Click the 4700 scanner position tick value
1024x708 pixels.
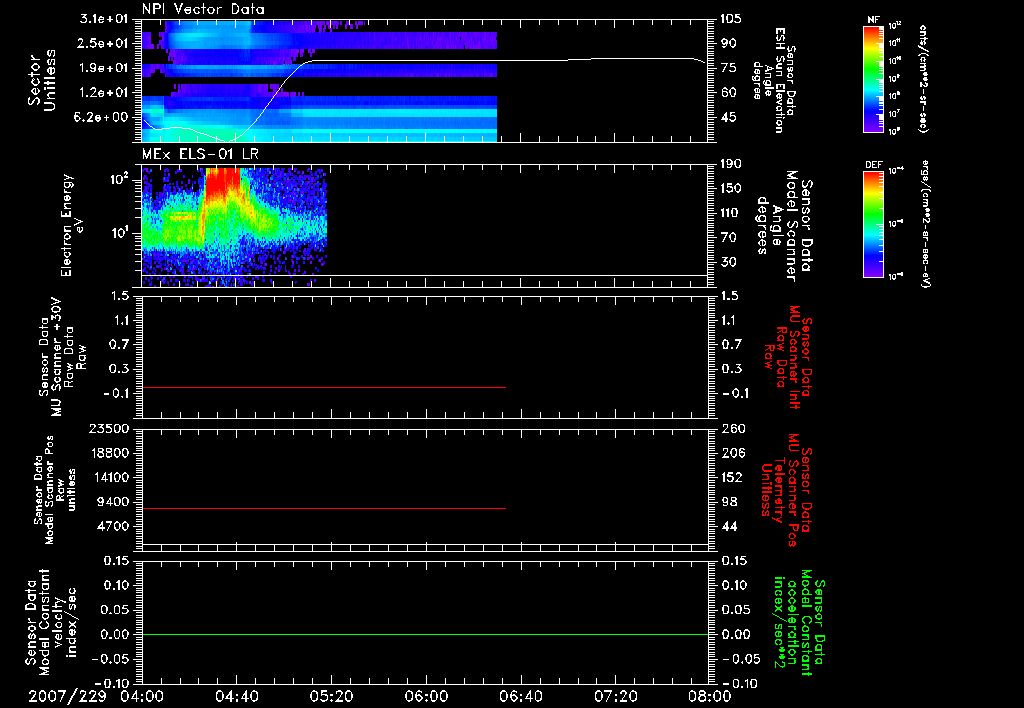pyautogui.click(x=113, y=526)
